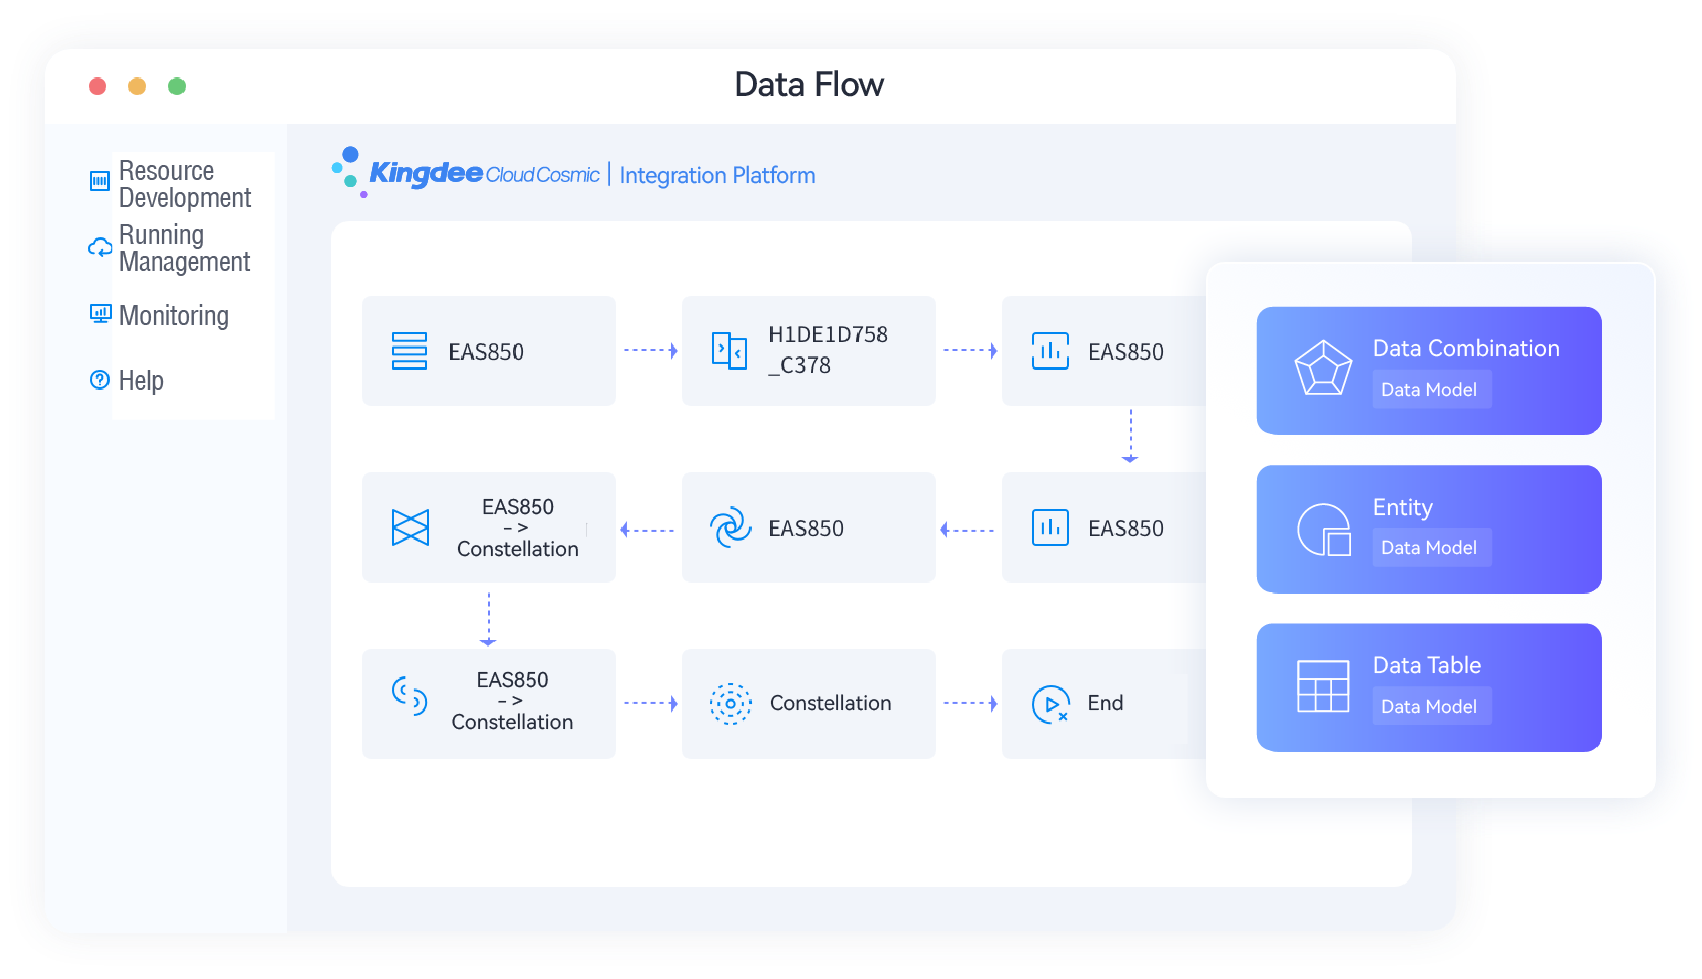Select the stacked-rows icon of first EAS850 node
The height and width of the screenshot is (979, 1702).
point(409,351)
